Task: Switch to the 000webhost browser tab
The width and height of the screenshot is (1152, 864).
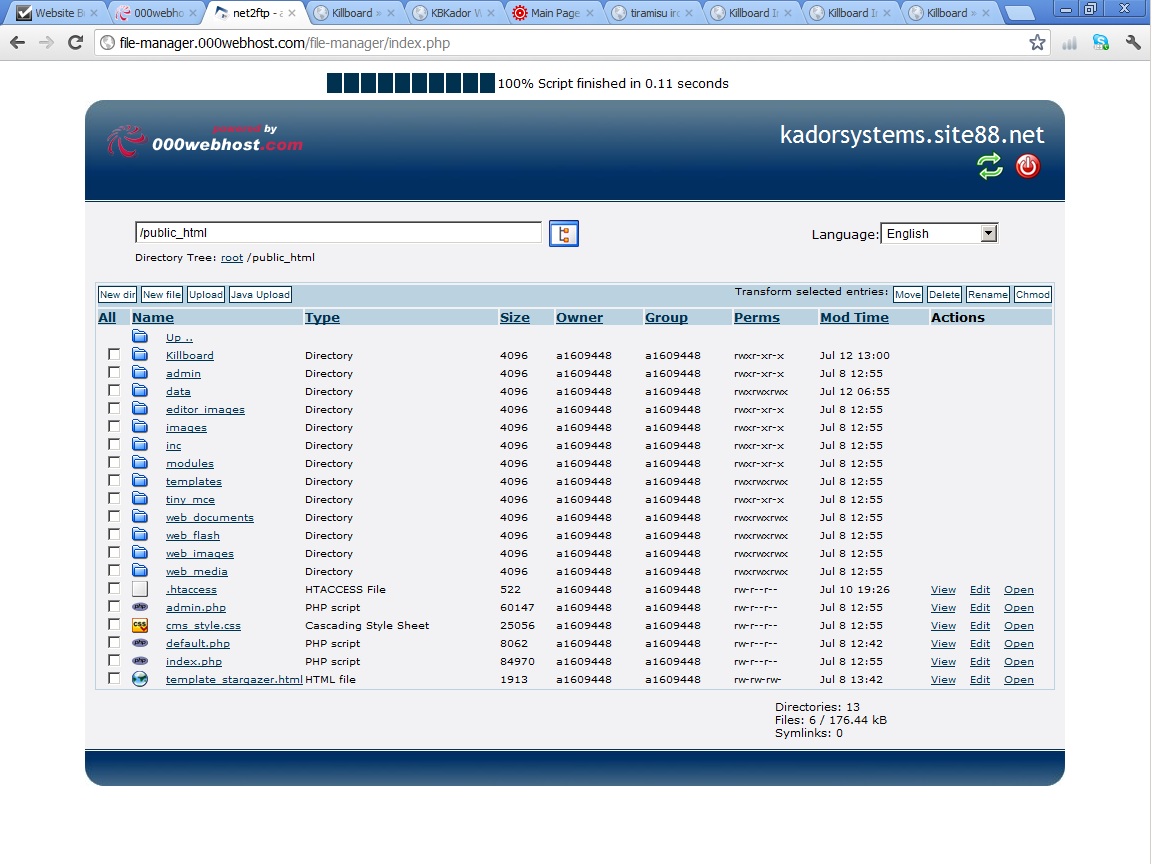Action: 158,12
